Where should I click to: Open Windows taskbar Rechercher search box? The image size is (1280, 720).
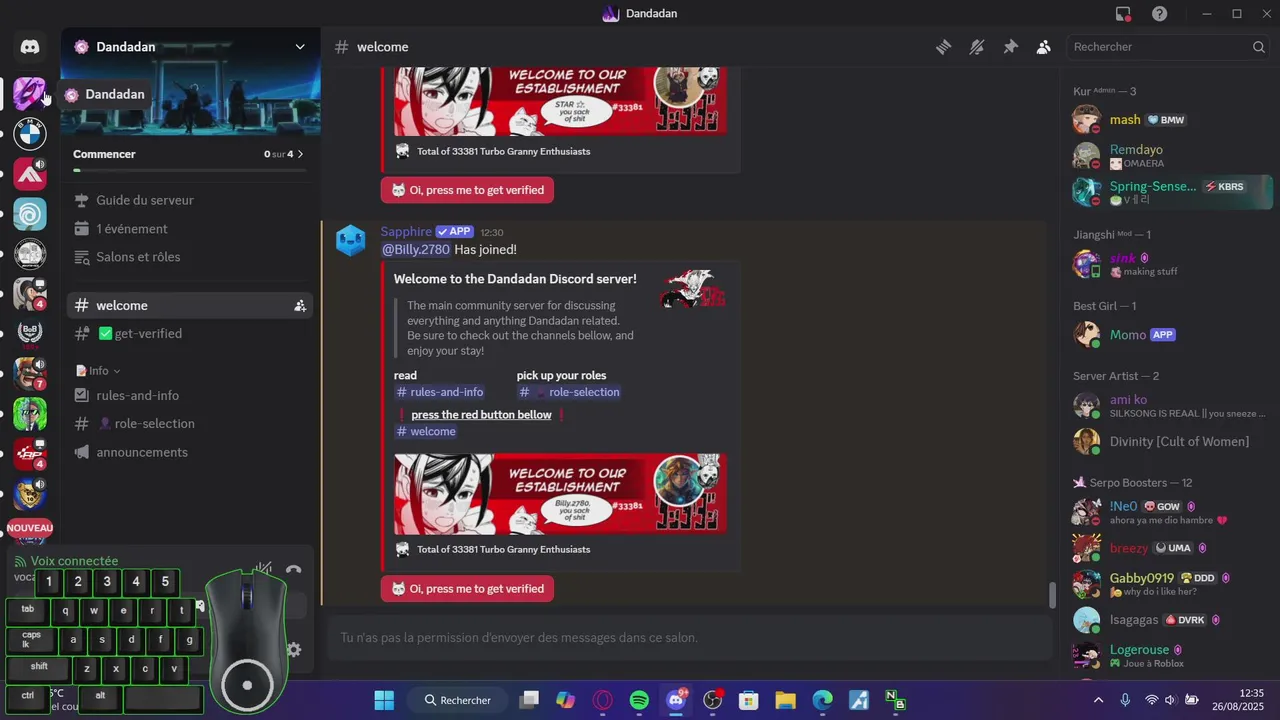457,700
